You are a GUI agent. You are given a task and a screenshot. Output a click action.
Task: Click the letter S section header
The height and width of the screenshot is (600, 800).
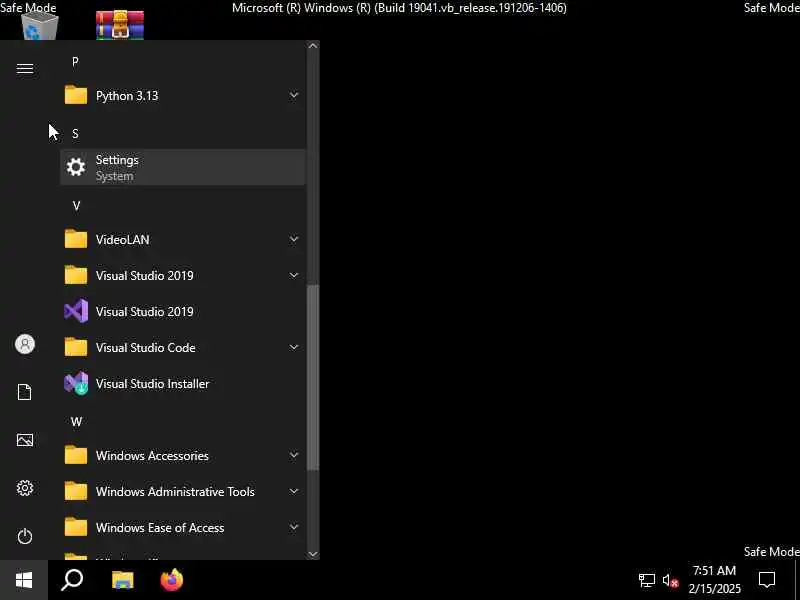[x=76, y=134]
